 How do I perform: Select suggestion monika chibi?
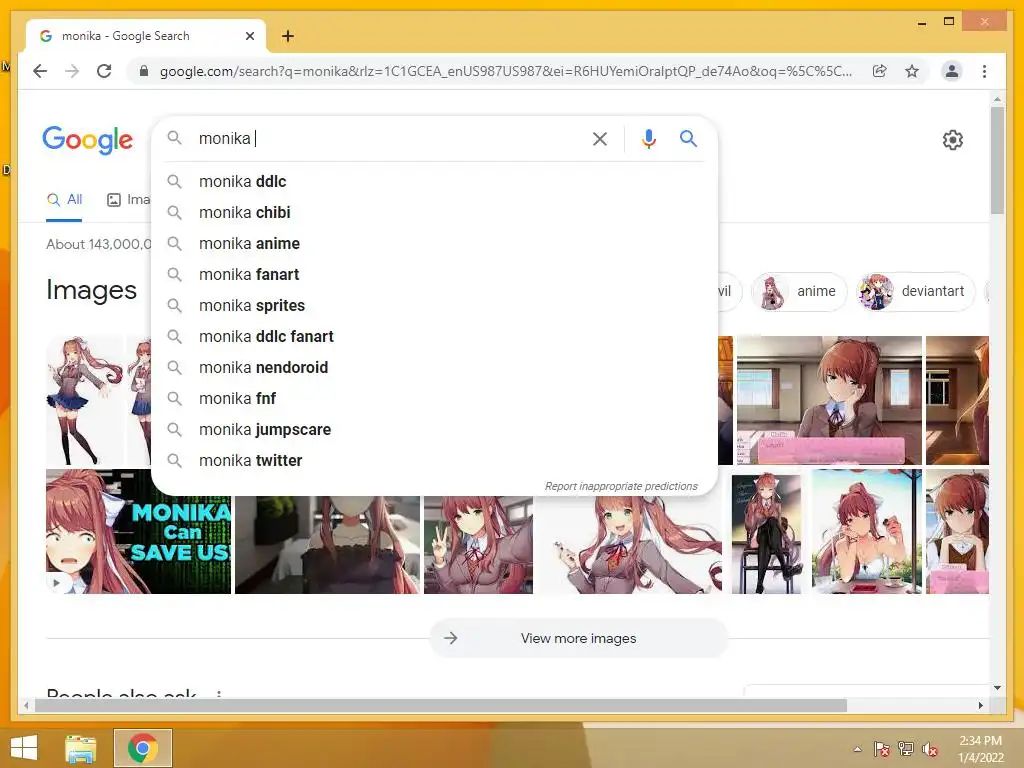(434, 212)
